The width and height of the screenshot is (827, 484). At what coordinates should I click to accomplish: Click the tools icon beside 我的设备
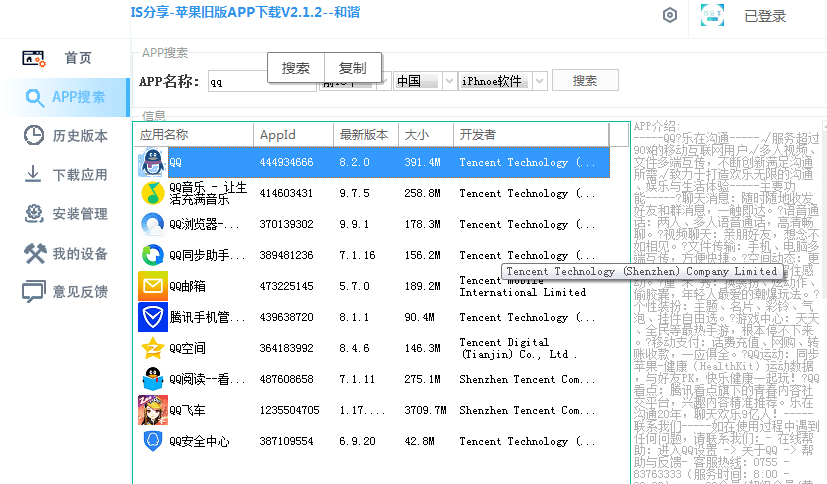(34, 254)
